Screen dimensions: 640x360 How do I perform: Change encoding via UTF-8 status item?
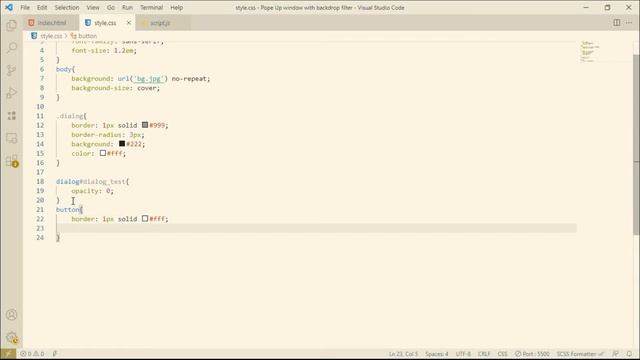click(x=463, y=354)
